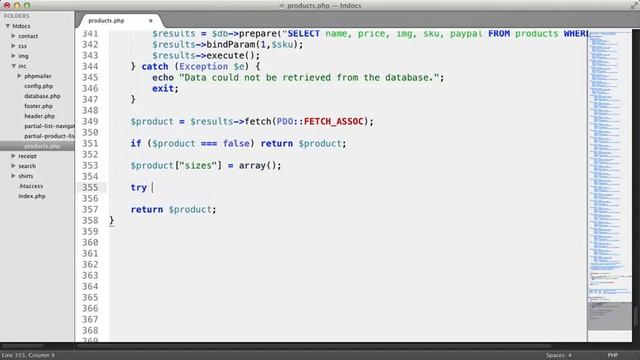Open config.php in sidebar
Viewport: 640px width, 360px height.
pyautogui.click(x=39, y=86)
